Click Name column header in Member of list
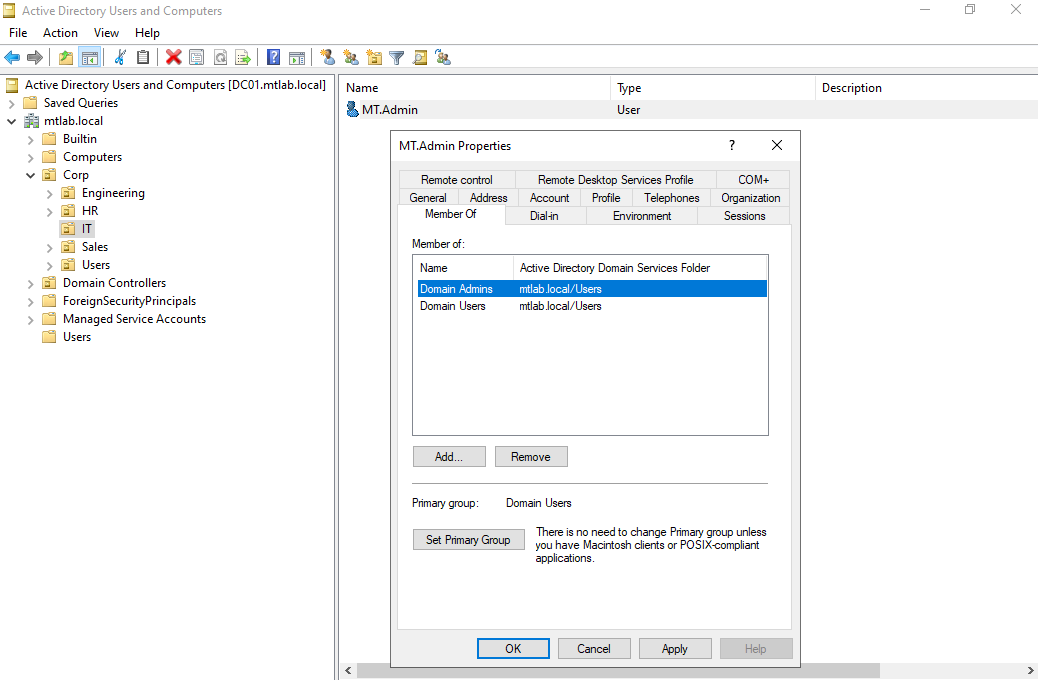Image resolution: width=1038 pixels, height=680 pixels. click(x=463, y=267)
